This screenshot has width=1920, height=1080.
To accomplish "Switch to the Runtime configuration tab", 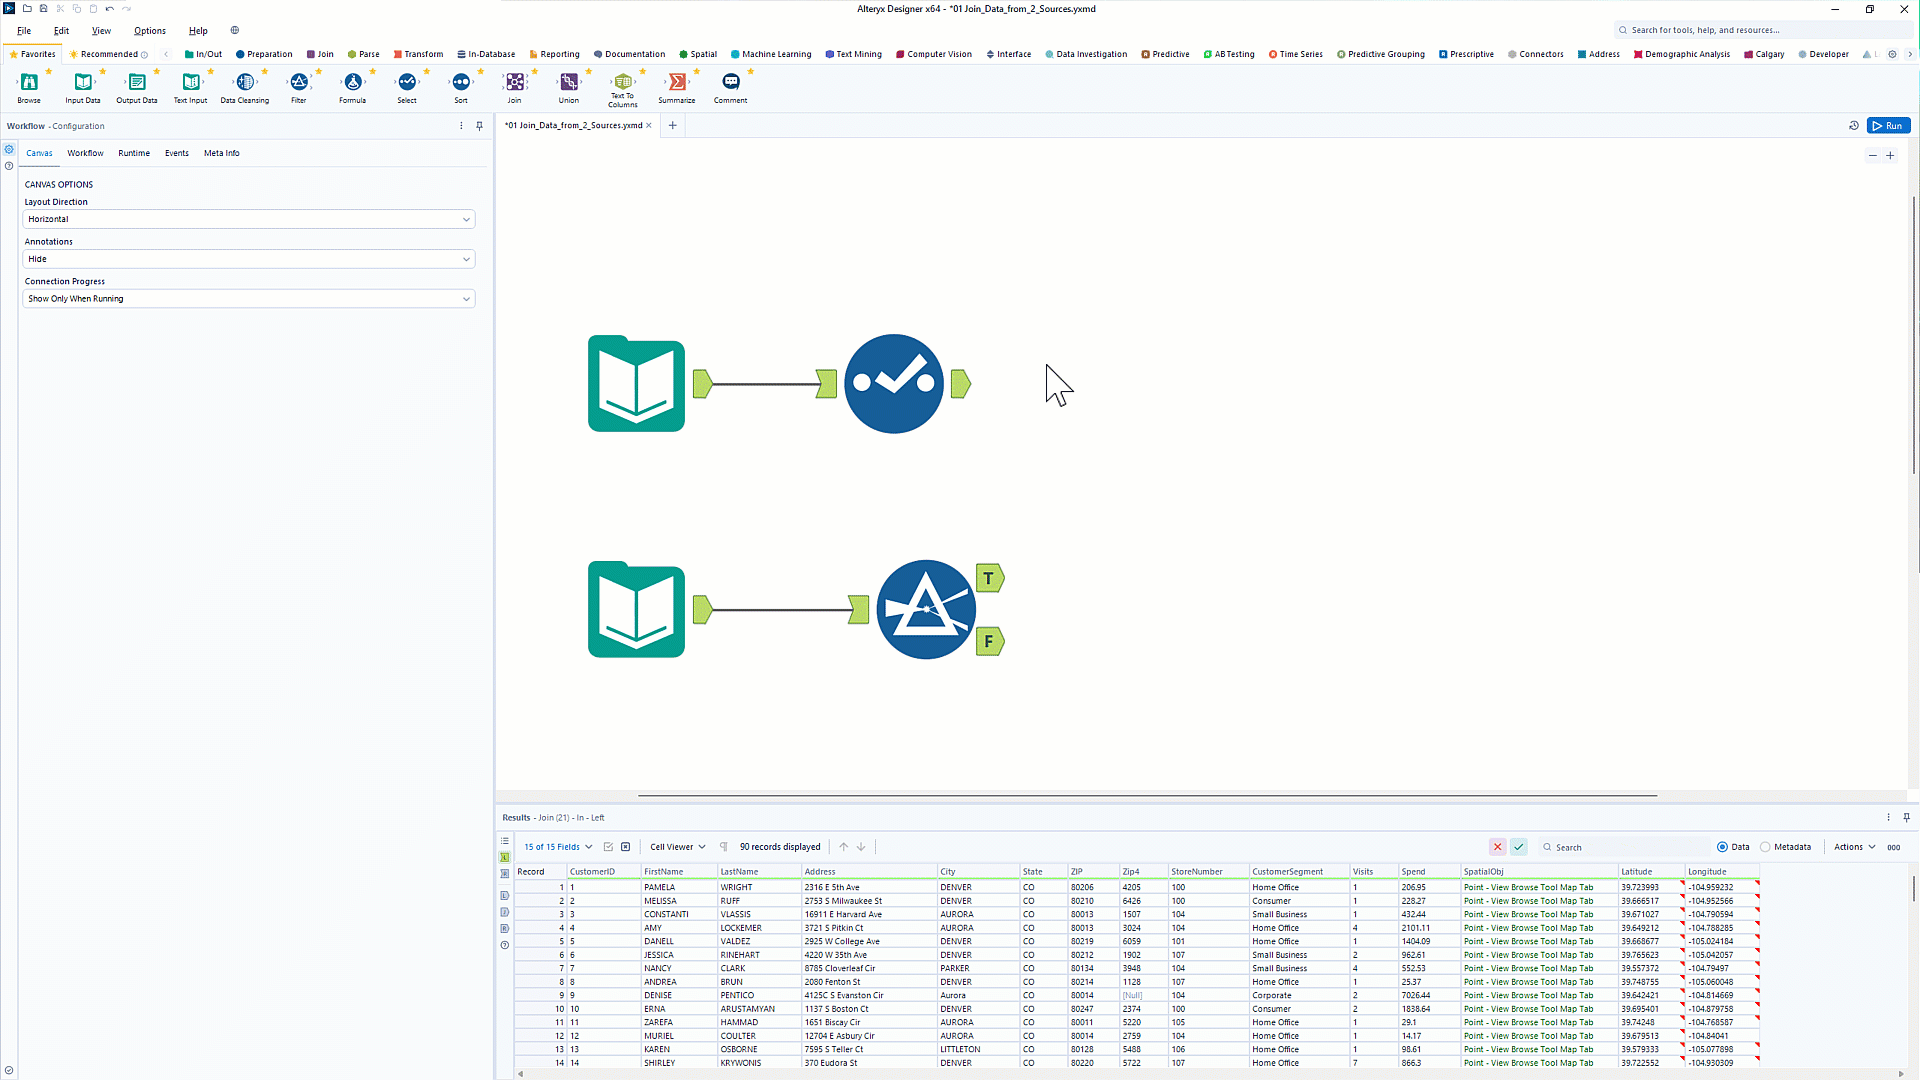I will tap(133, 153).
